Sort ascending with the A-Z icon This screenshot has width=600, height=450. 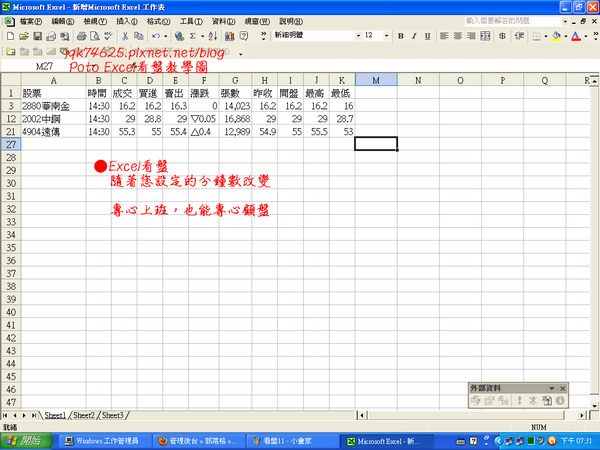[x=213, y=36]
